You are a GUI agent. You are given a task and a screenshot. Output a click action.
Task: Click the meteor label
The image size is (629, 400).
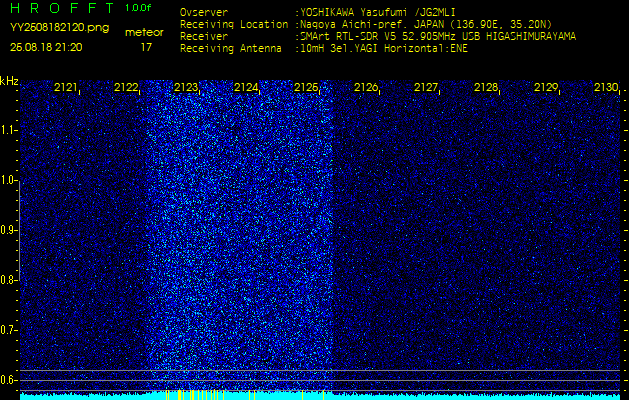coord(144,33)
